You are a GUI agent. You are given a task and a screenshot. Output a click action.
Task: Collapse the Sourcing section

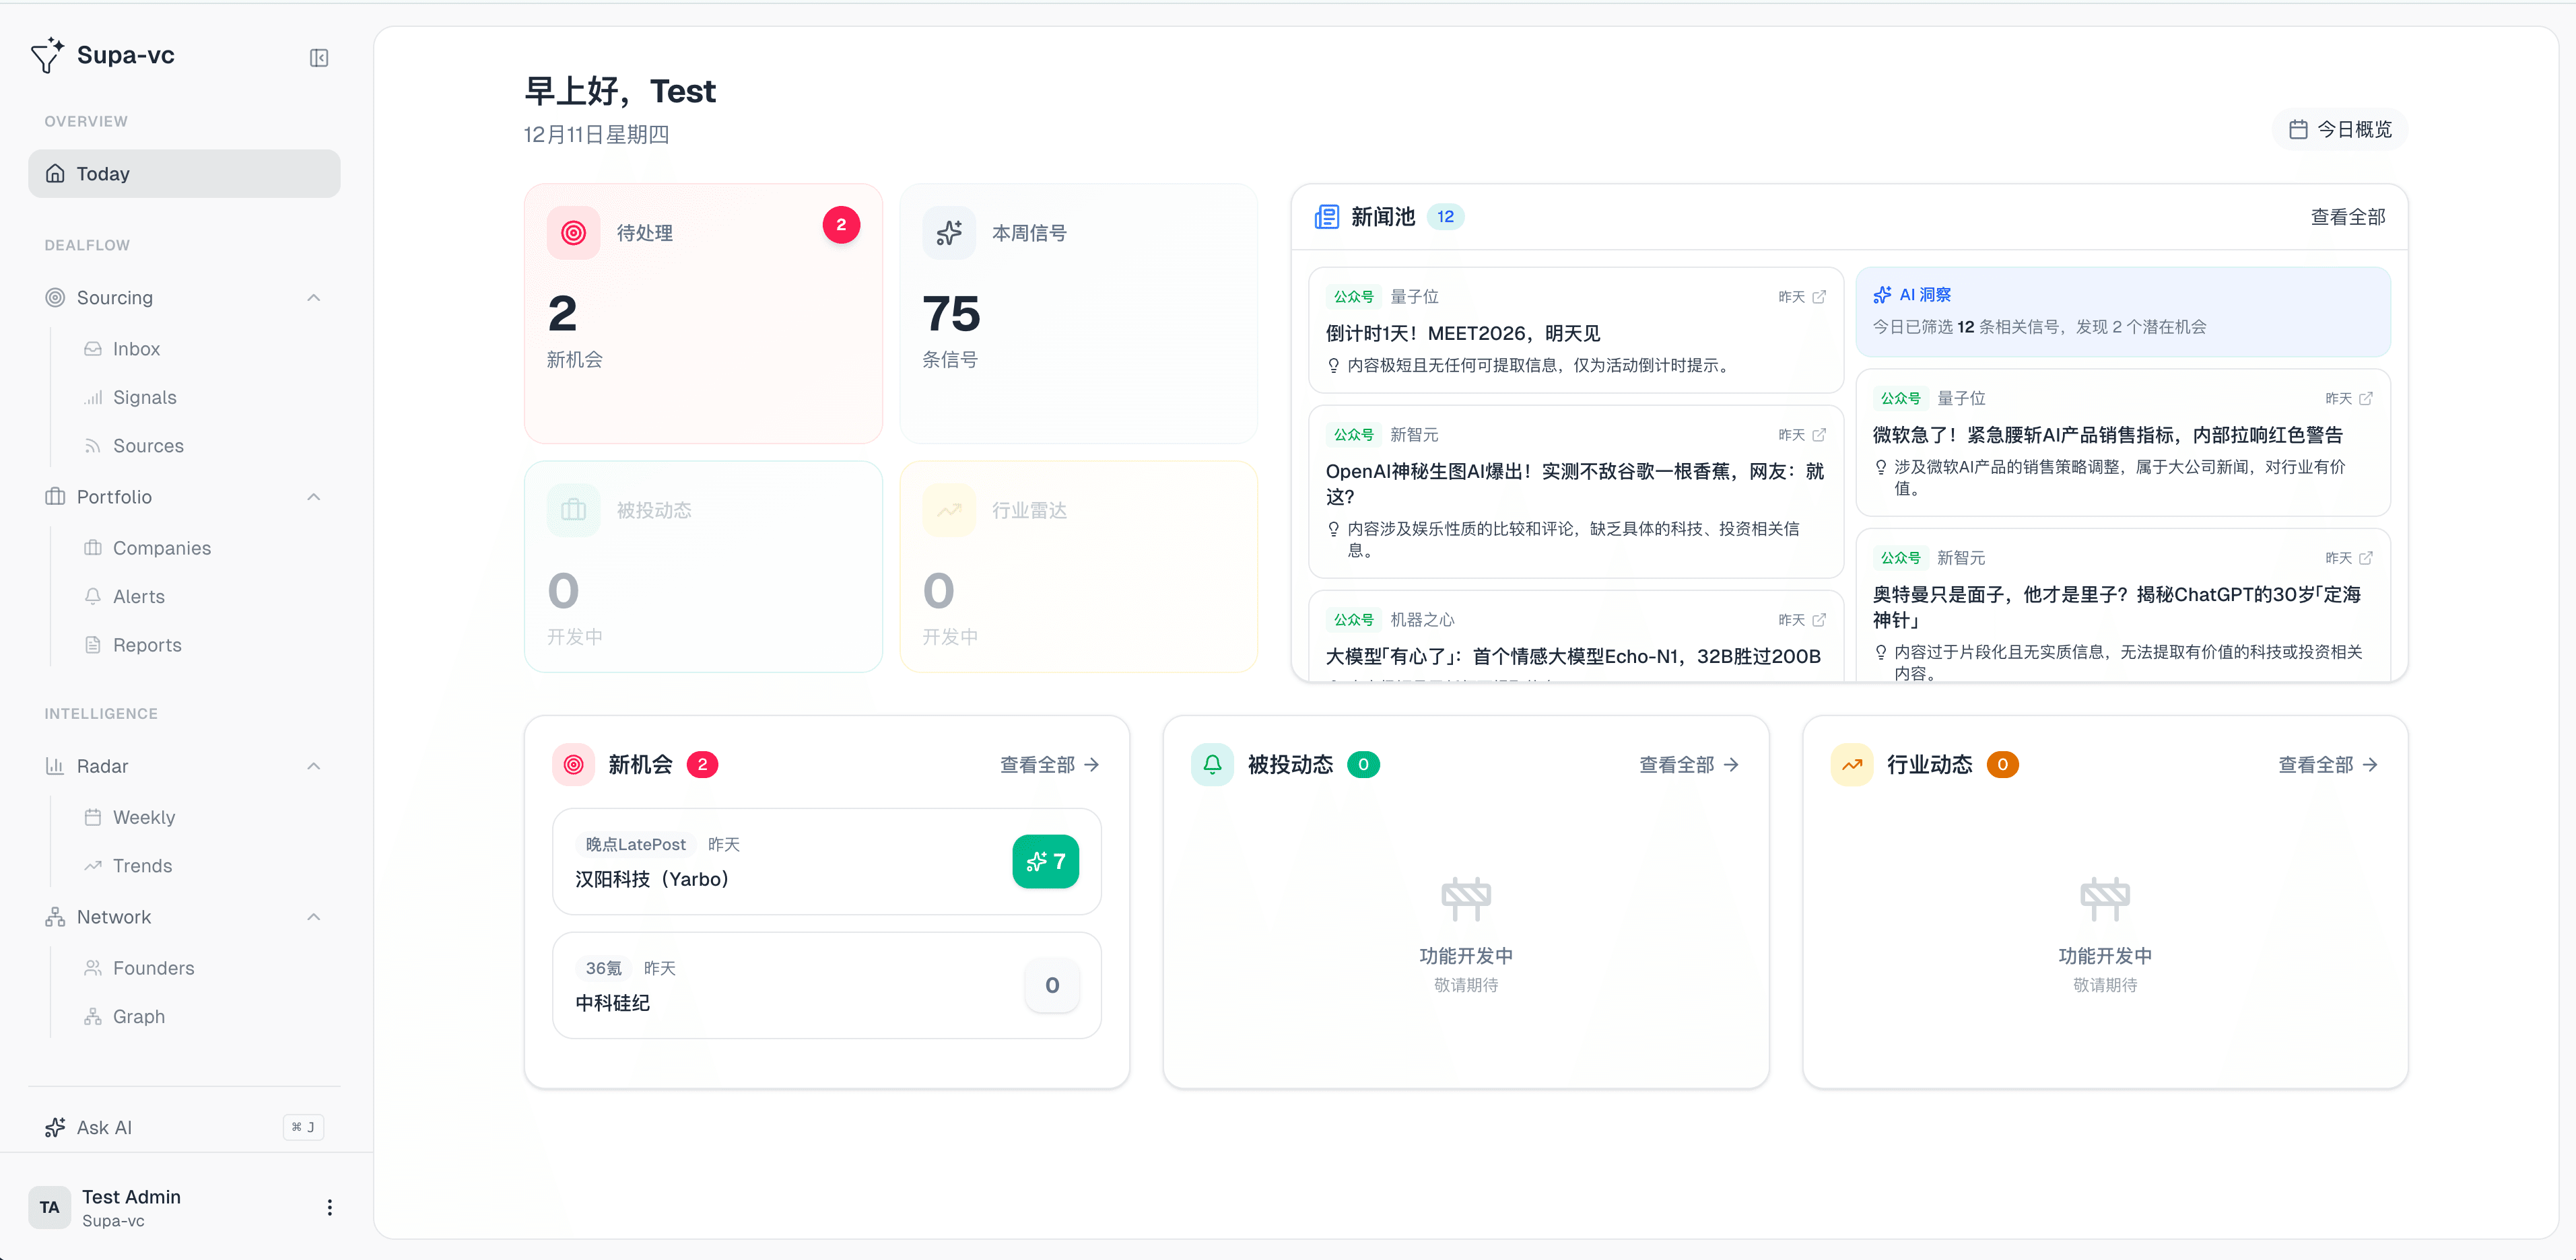click(313, 297)
